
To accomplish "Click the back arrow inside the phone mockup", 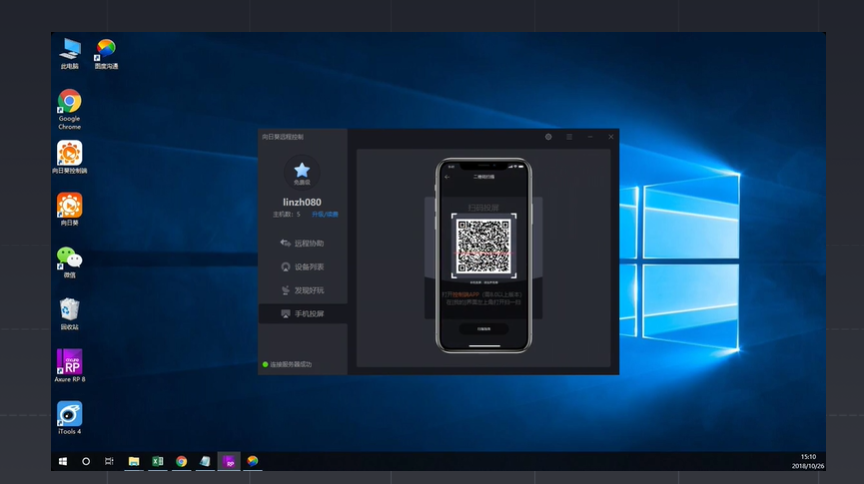I will tap(447, 177).
